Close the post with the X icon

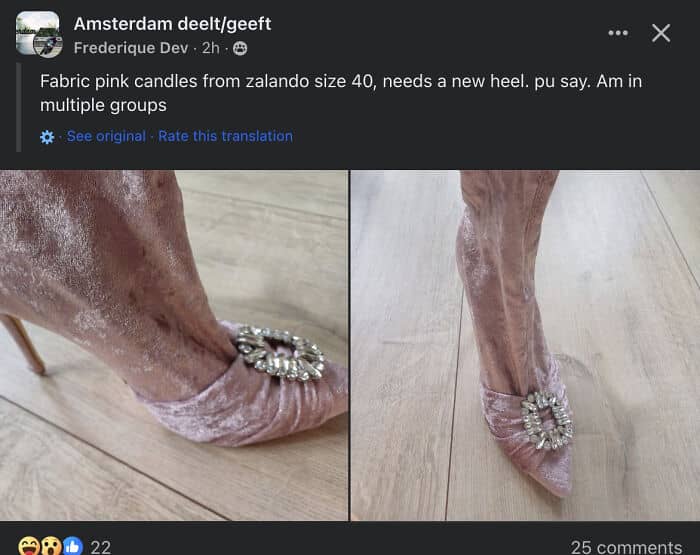coord(661,33)
